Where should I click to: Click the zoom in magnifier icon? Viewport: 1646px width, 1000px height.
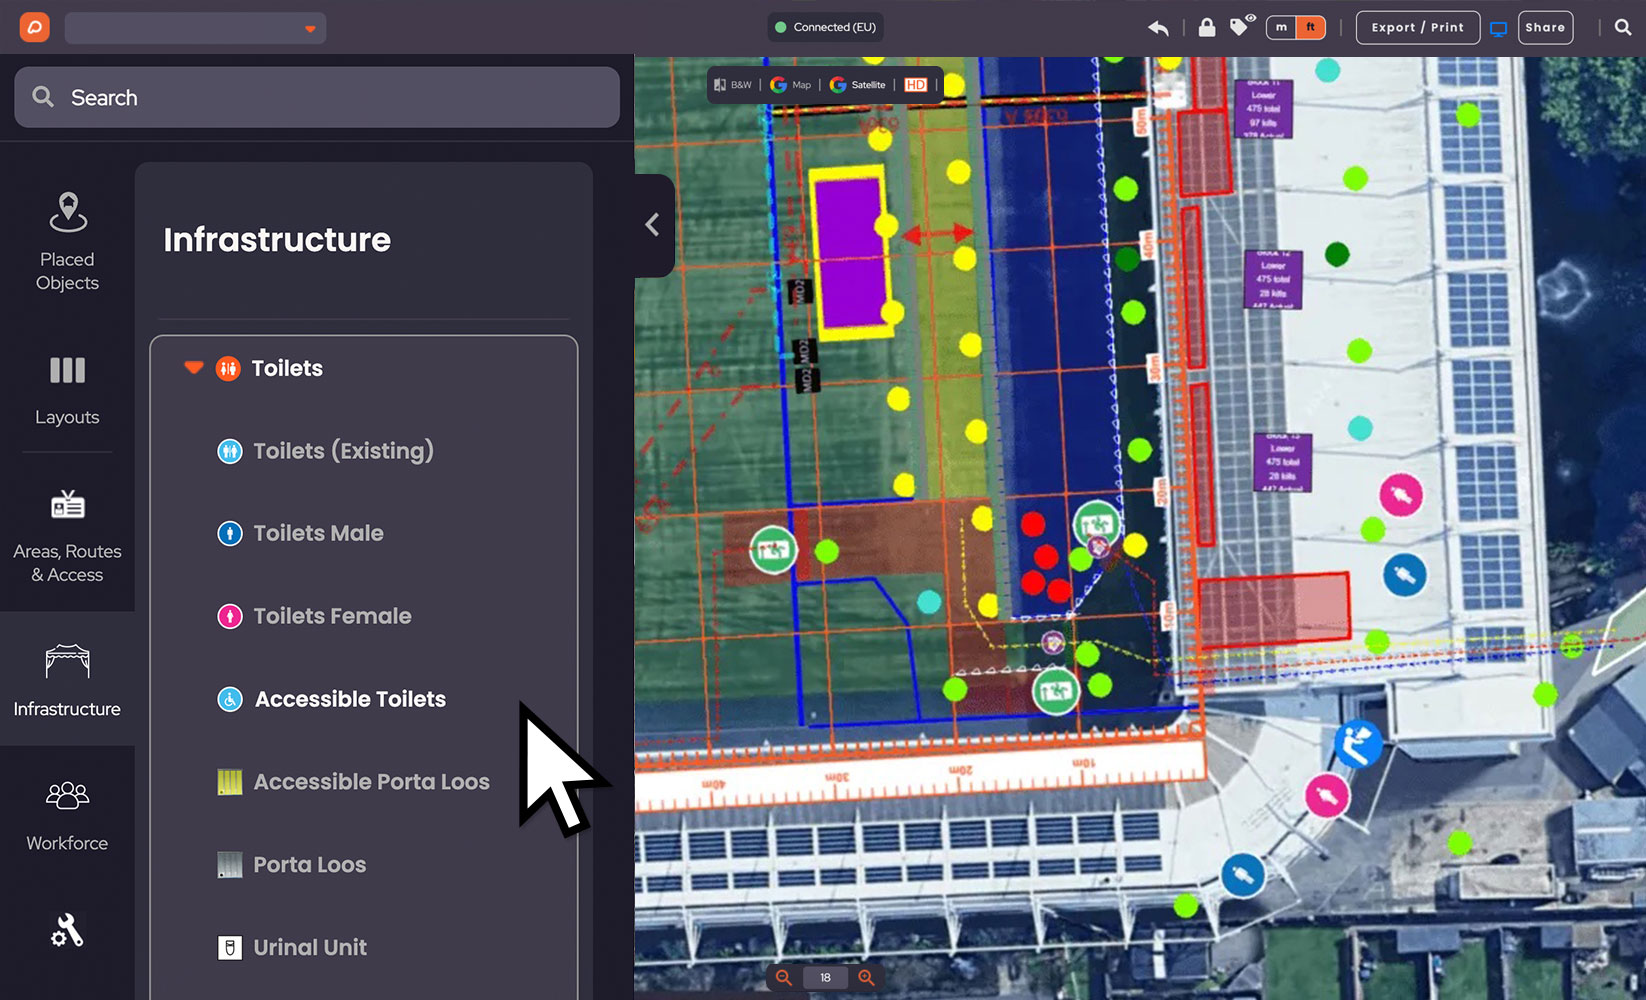tap(866, 978)
